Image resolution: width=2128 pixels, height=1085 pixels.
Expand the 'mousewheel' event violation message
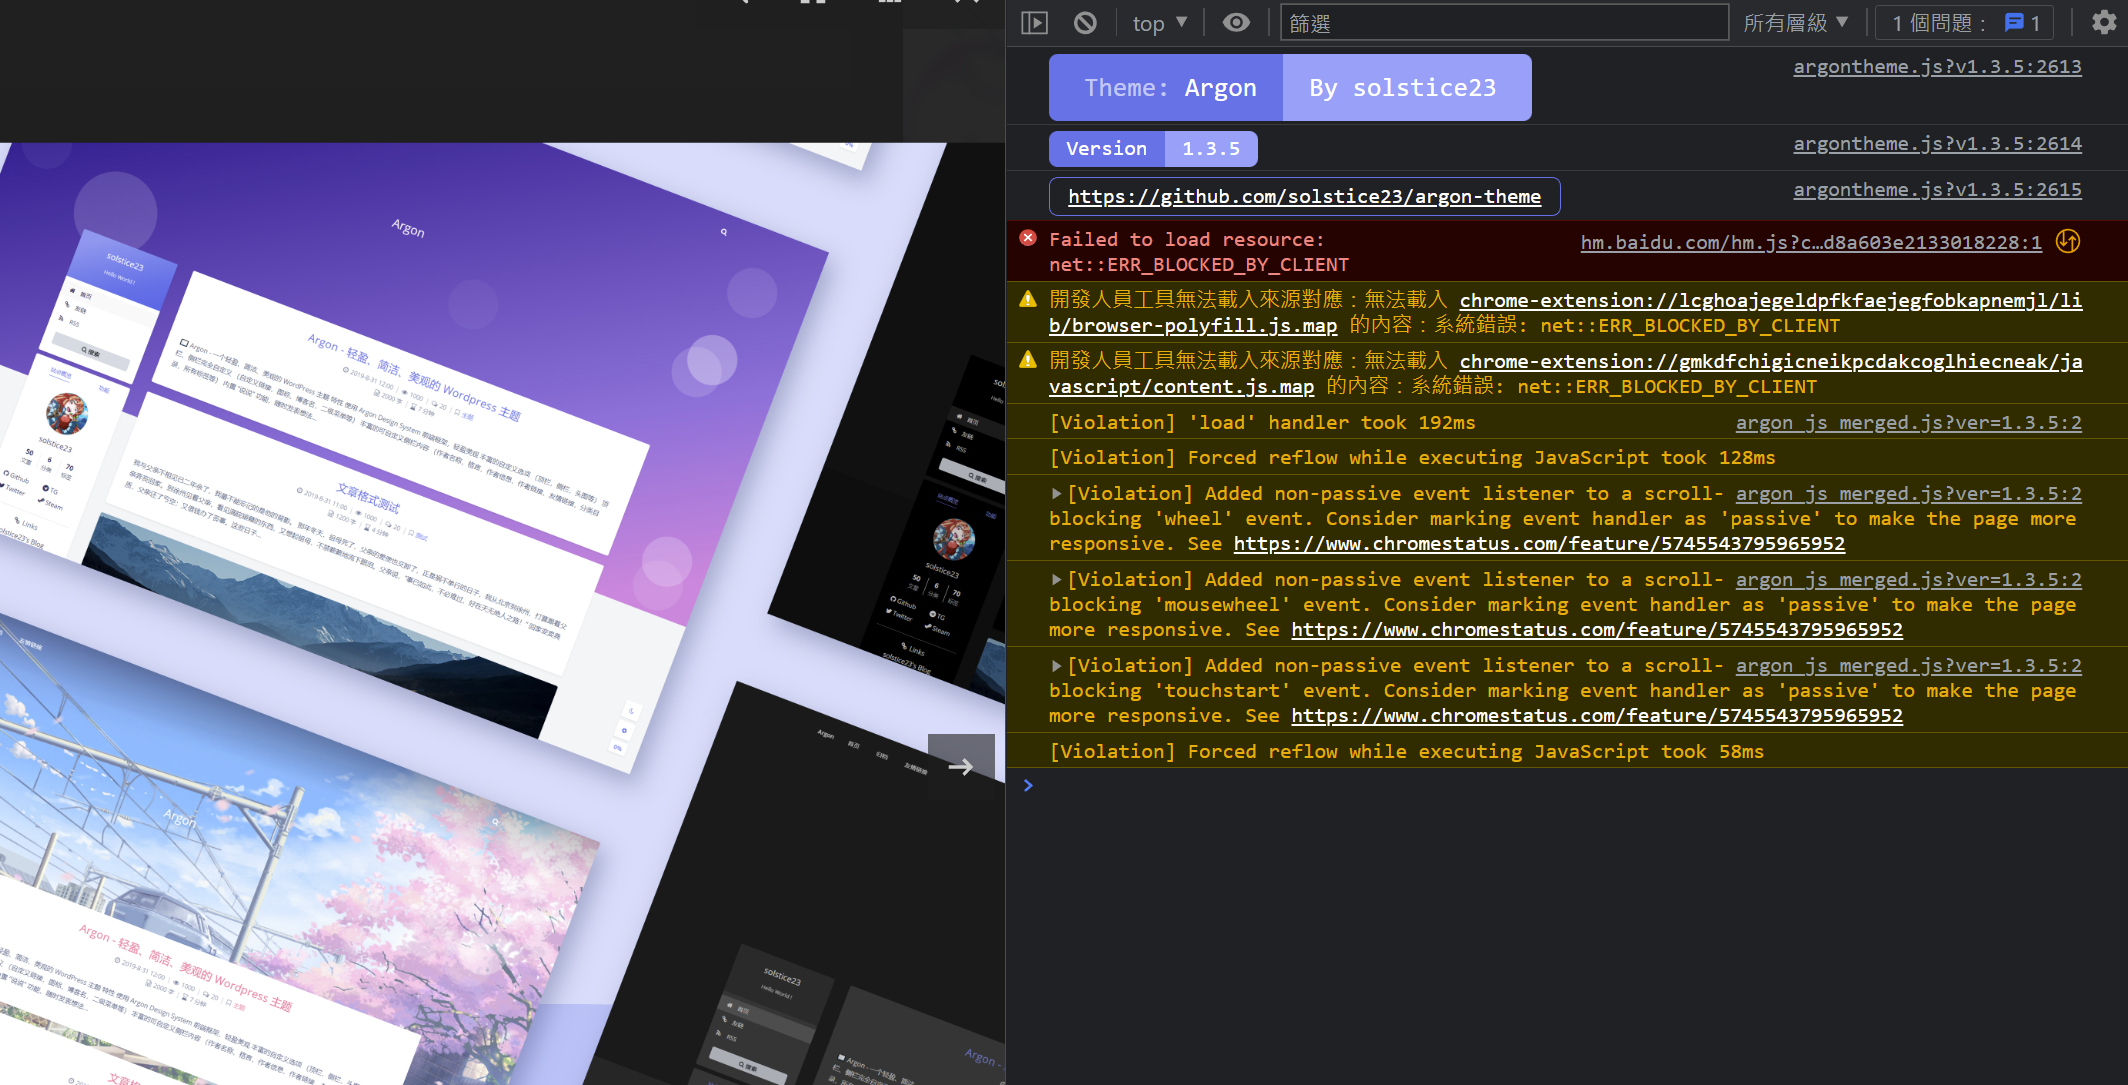click(x=1056, y=579)
